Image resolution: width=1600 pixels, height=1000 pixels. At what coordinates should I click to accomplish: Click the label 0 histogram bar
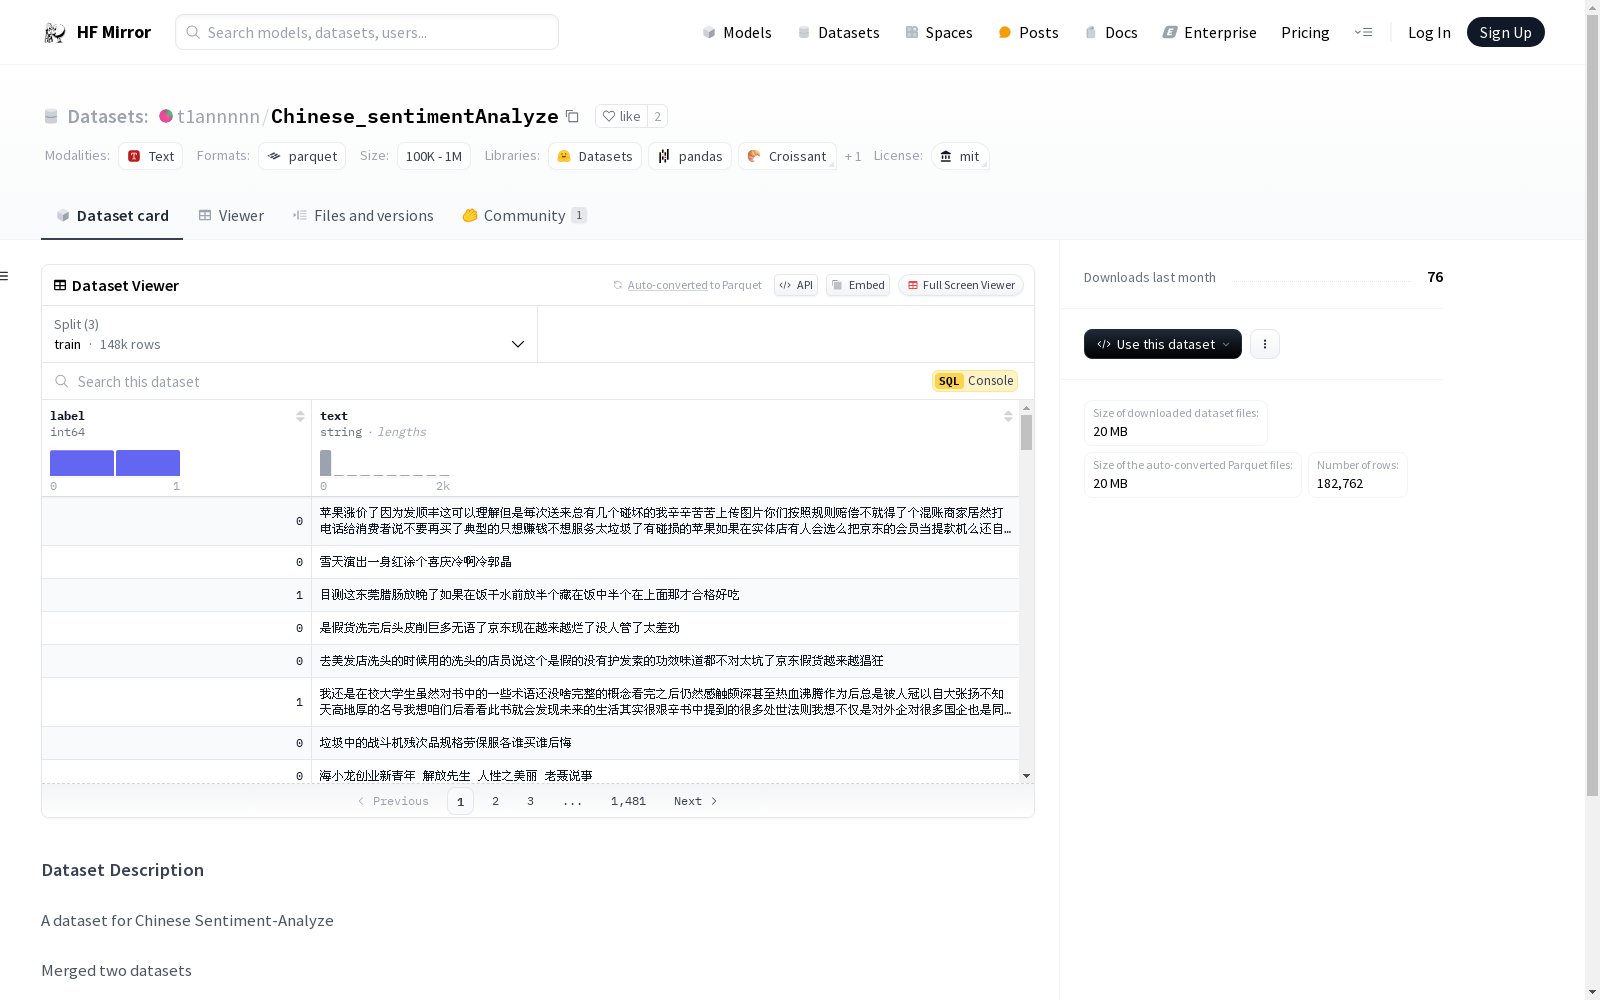pos(82,463)
